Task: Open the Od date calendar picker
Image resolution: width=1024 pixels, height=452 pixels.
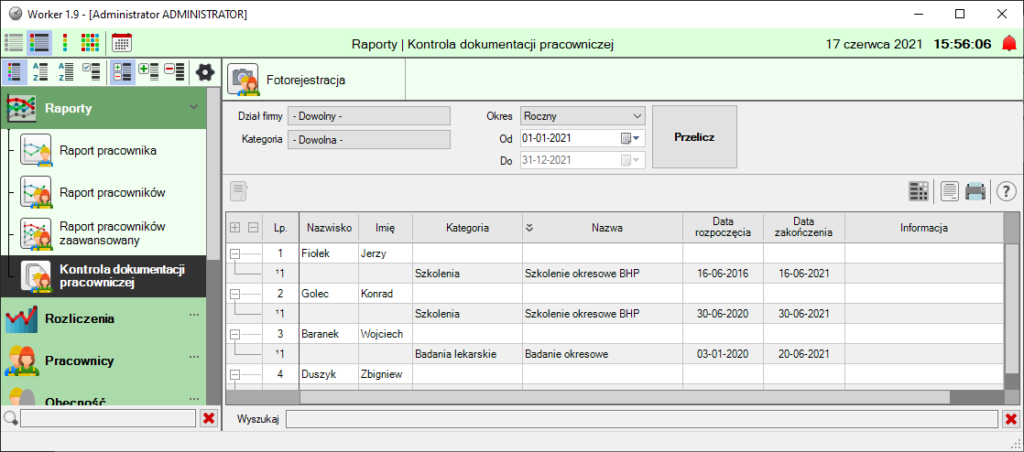Action: click(632, 138)
